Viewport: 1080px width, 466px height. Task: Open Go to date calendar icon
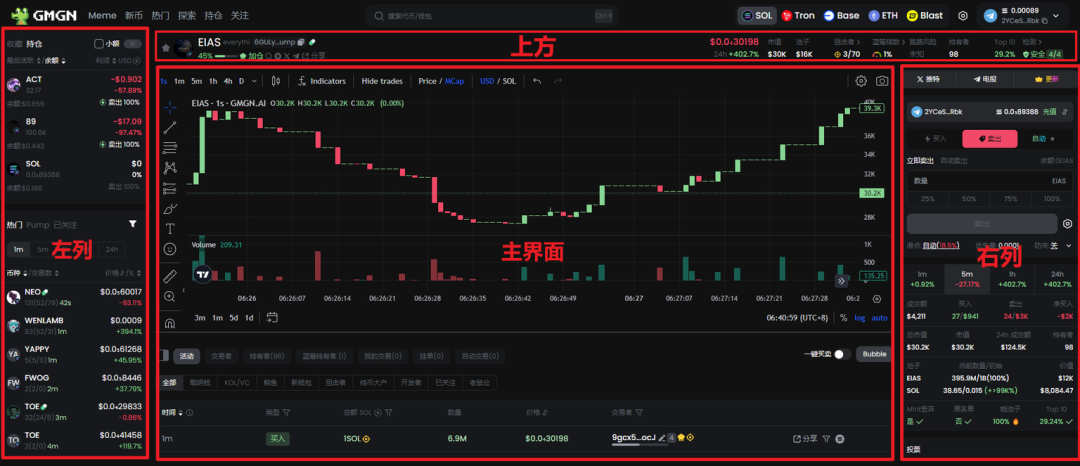tap(272, 317)
